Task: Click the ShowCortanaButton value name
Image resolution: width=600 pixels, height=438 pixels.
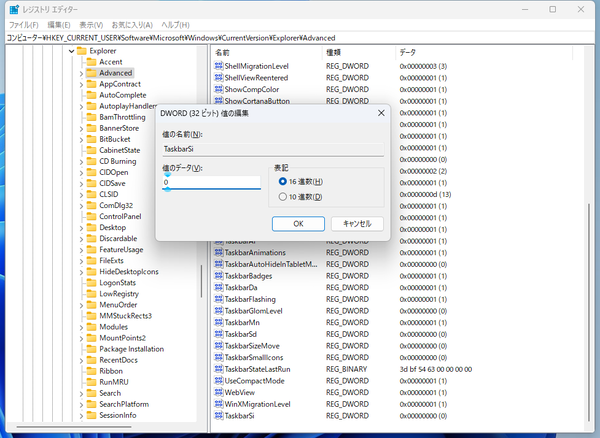Action: point(257,101)
